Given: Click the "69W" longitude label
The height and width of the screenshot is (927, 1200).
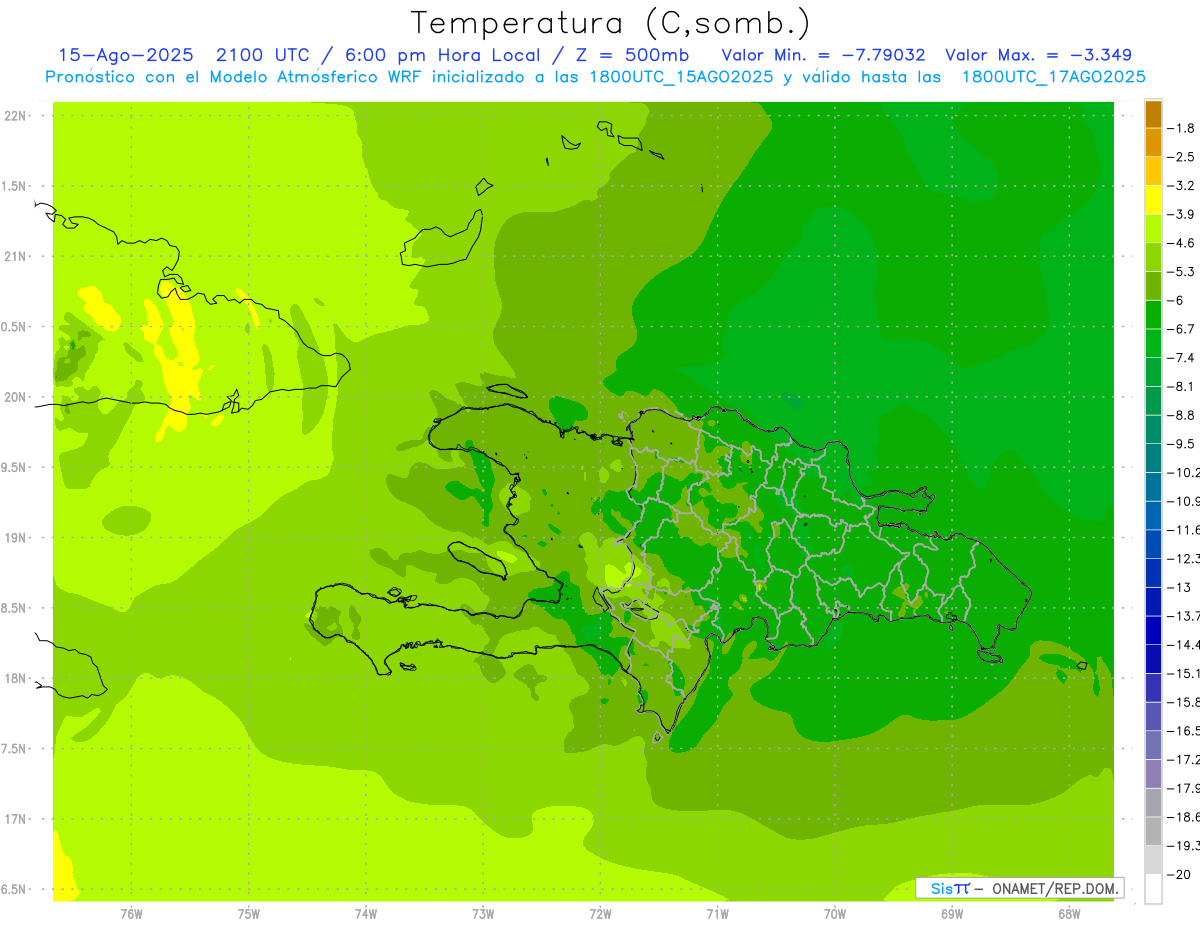Looking at the screenshot, I should (x=952, y=913).
